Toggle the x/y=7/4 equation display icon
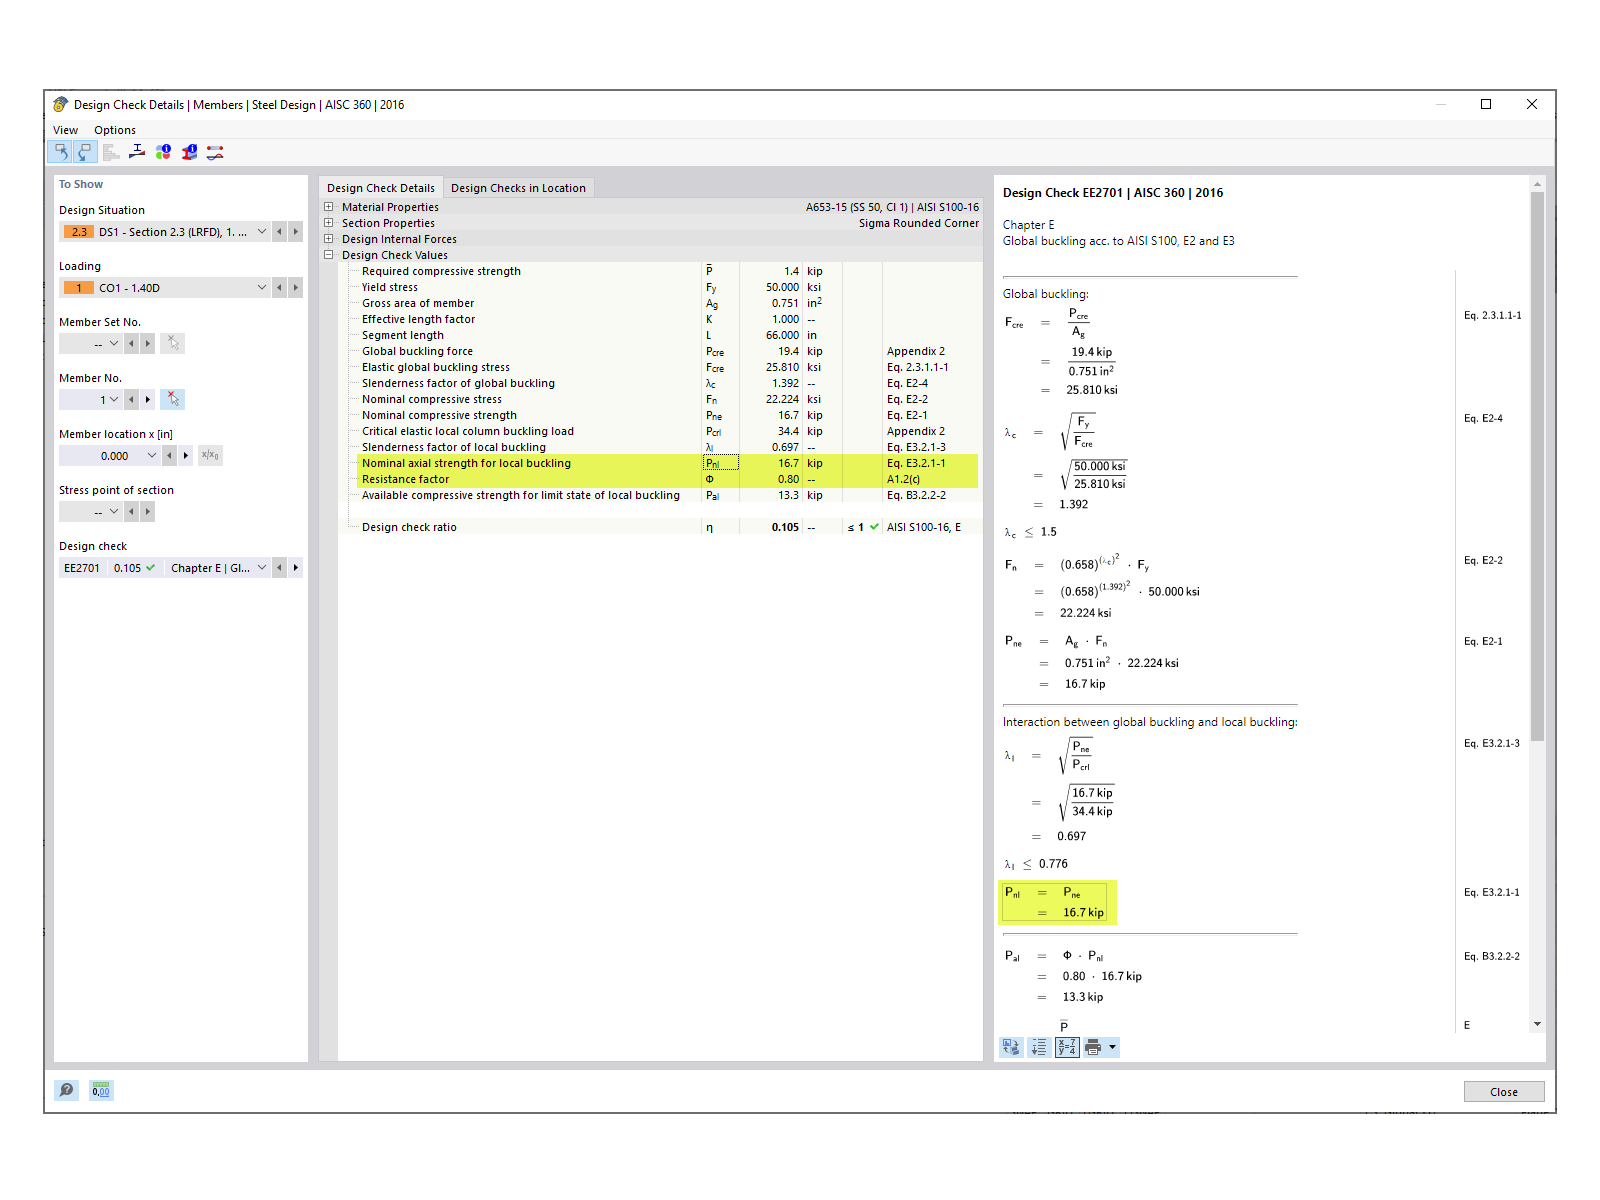The image size is (1600, 1200). point(1067,1047)
